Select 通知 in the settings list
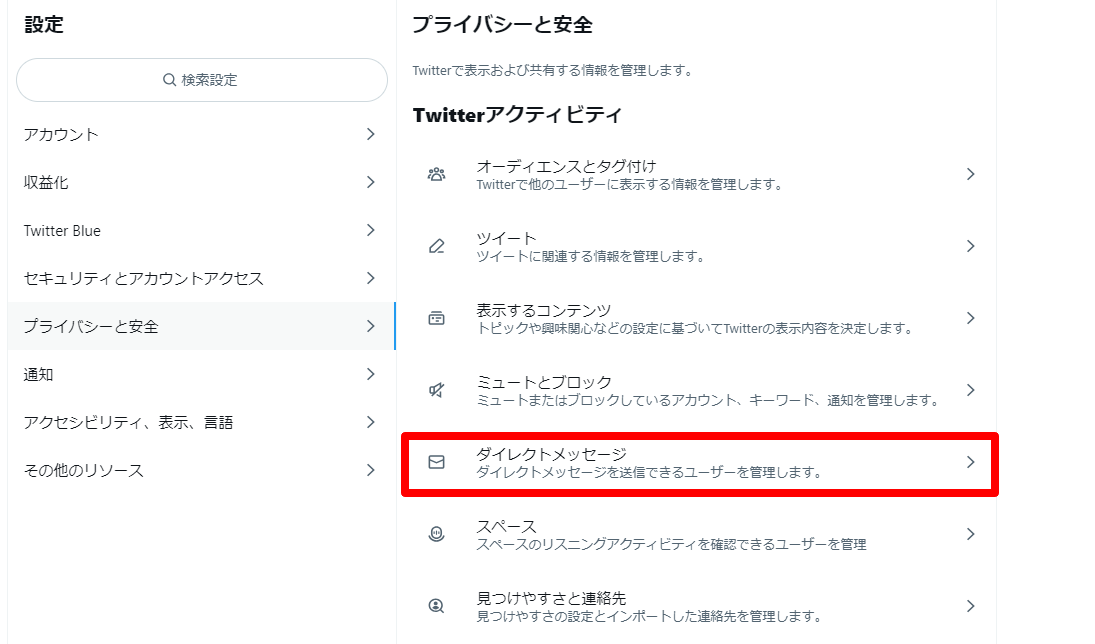Image resolution: width=1095 pixels, height=644 pixels. 39,374
